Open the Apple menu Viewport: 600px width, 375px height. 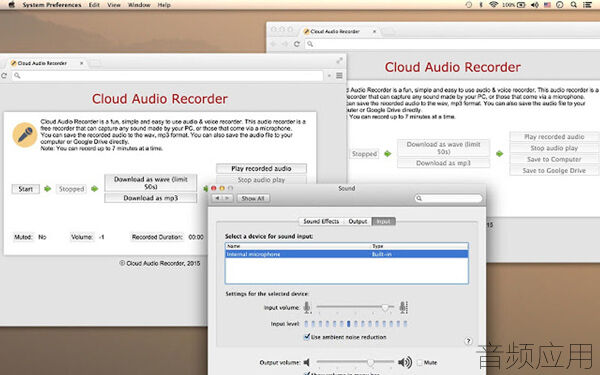point(11,5)
